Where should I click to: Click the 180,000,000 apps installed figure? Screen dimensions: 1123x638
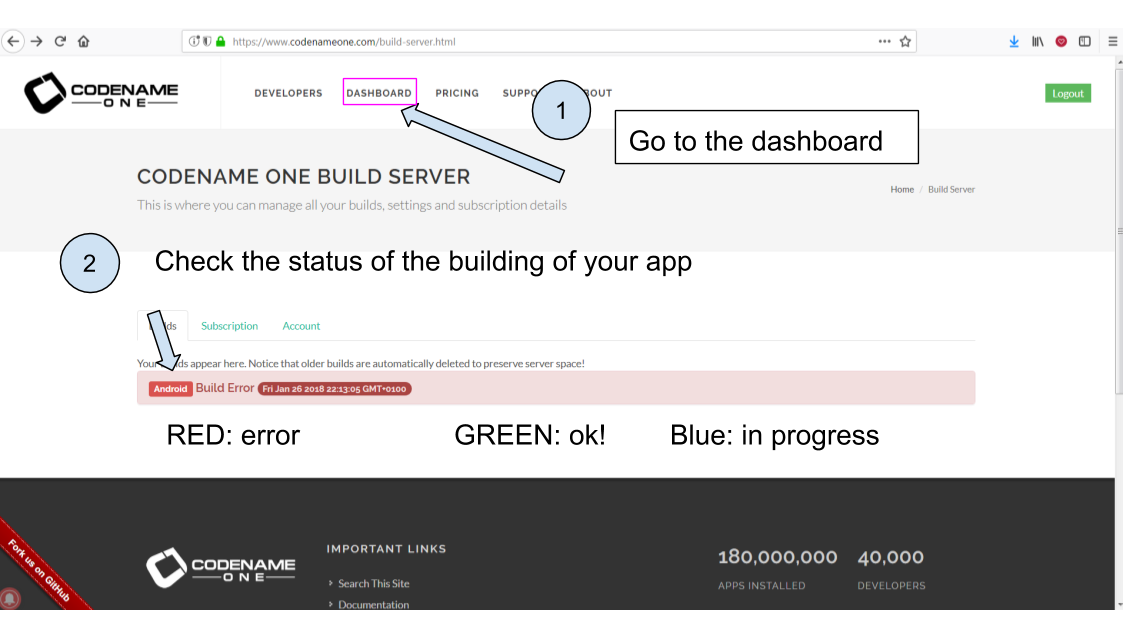(x=777, y=557)
